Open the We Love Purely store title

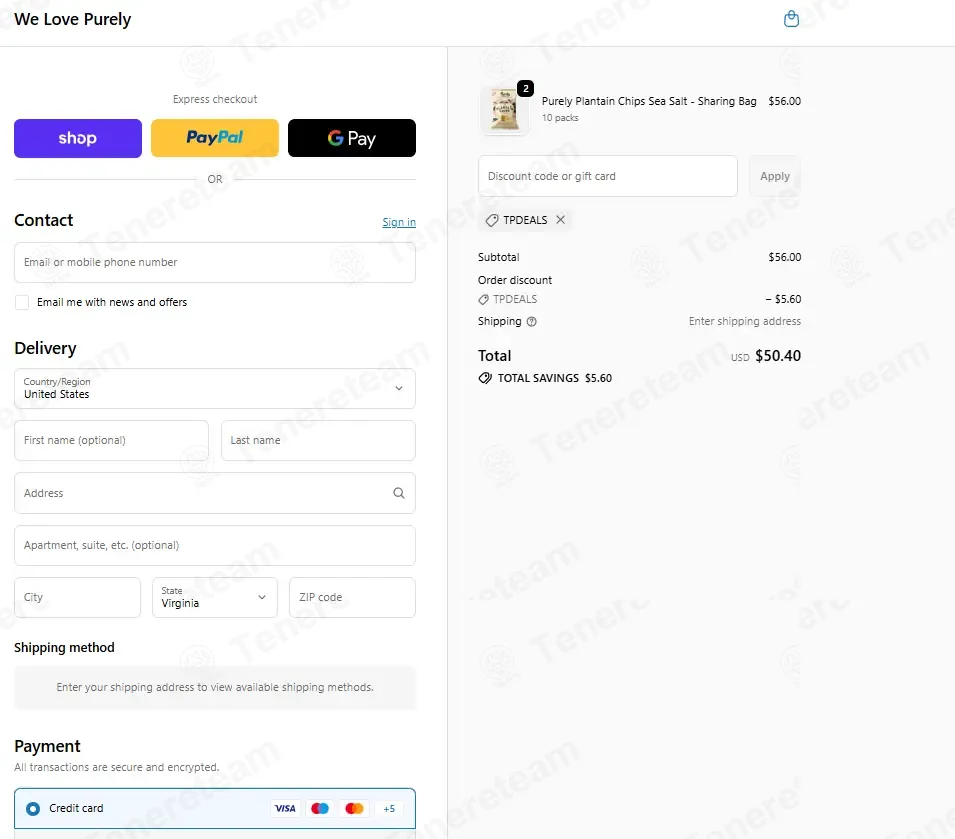tap(72, 19)
